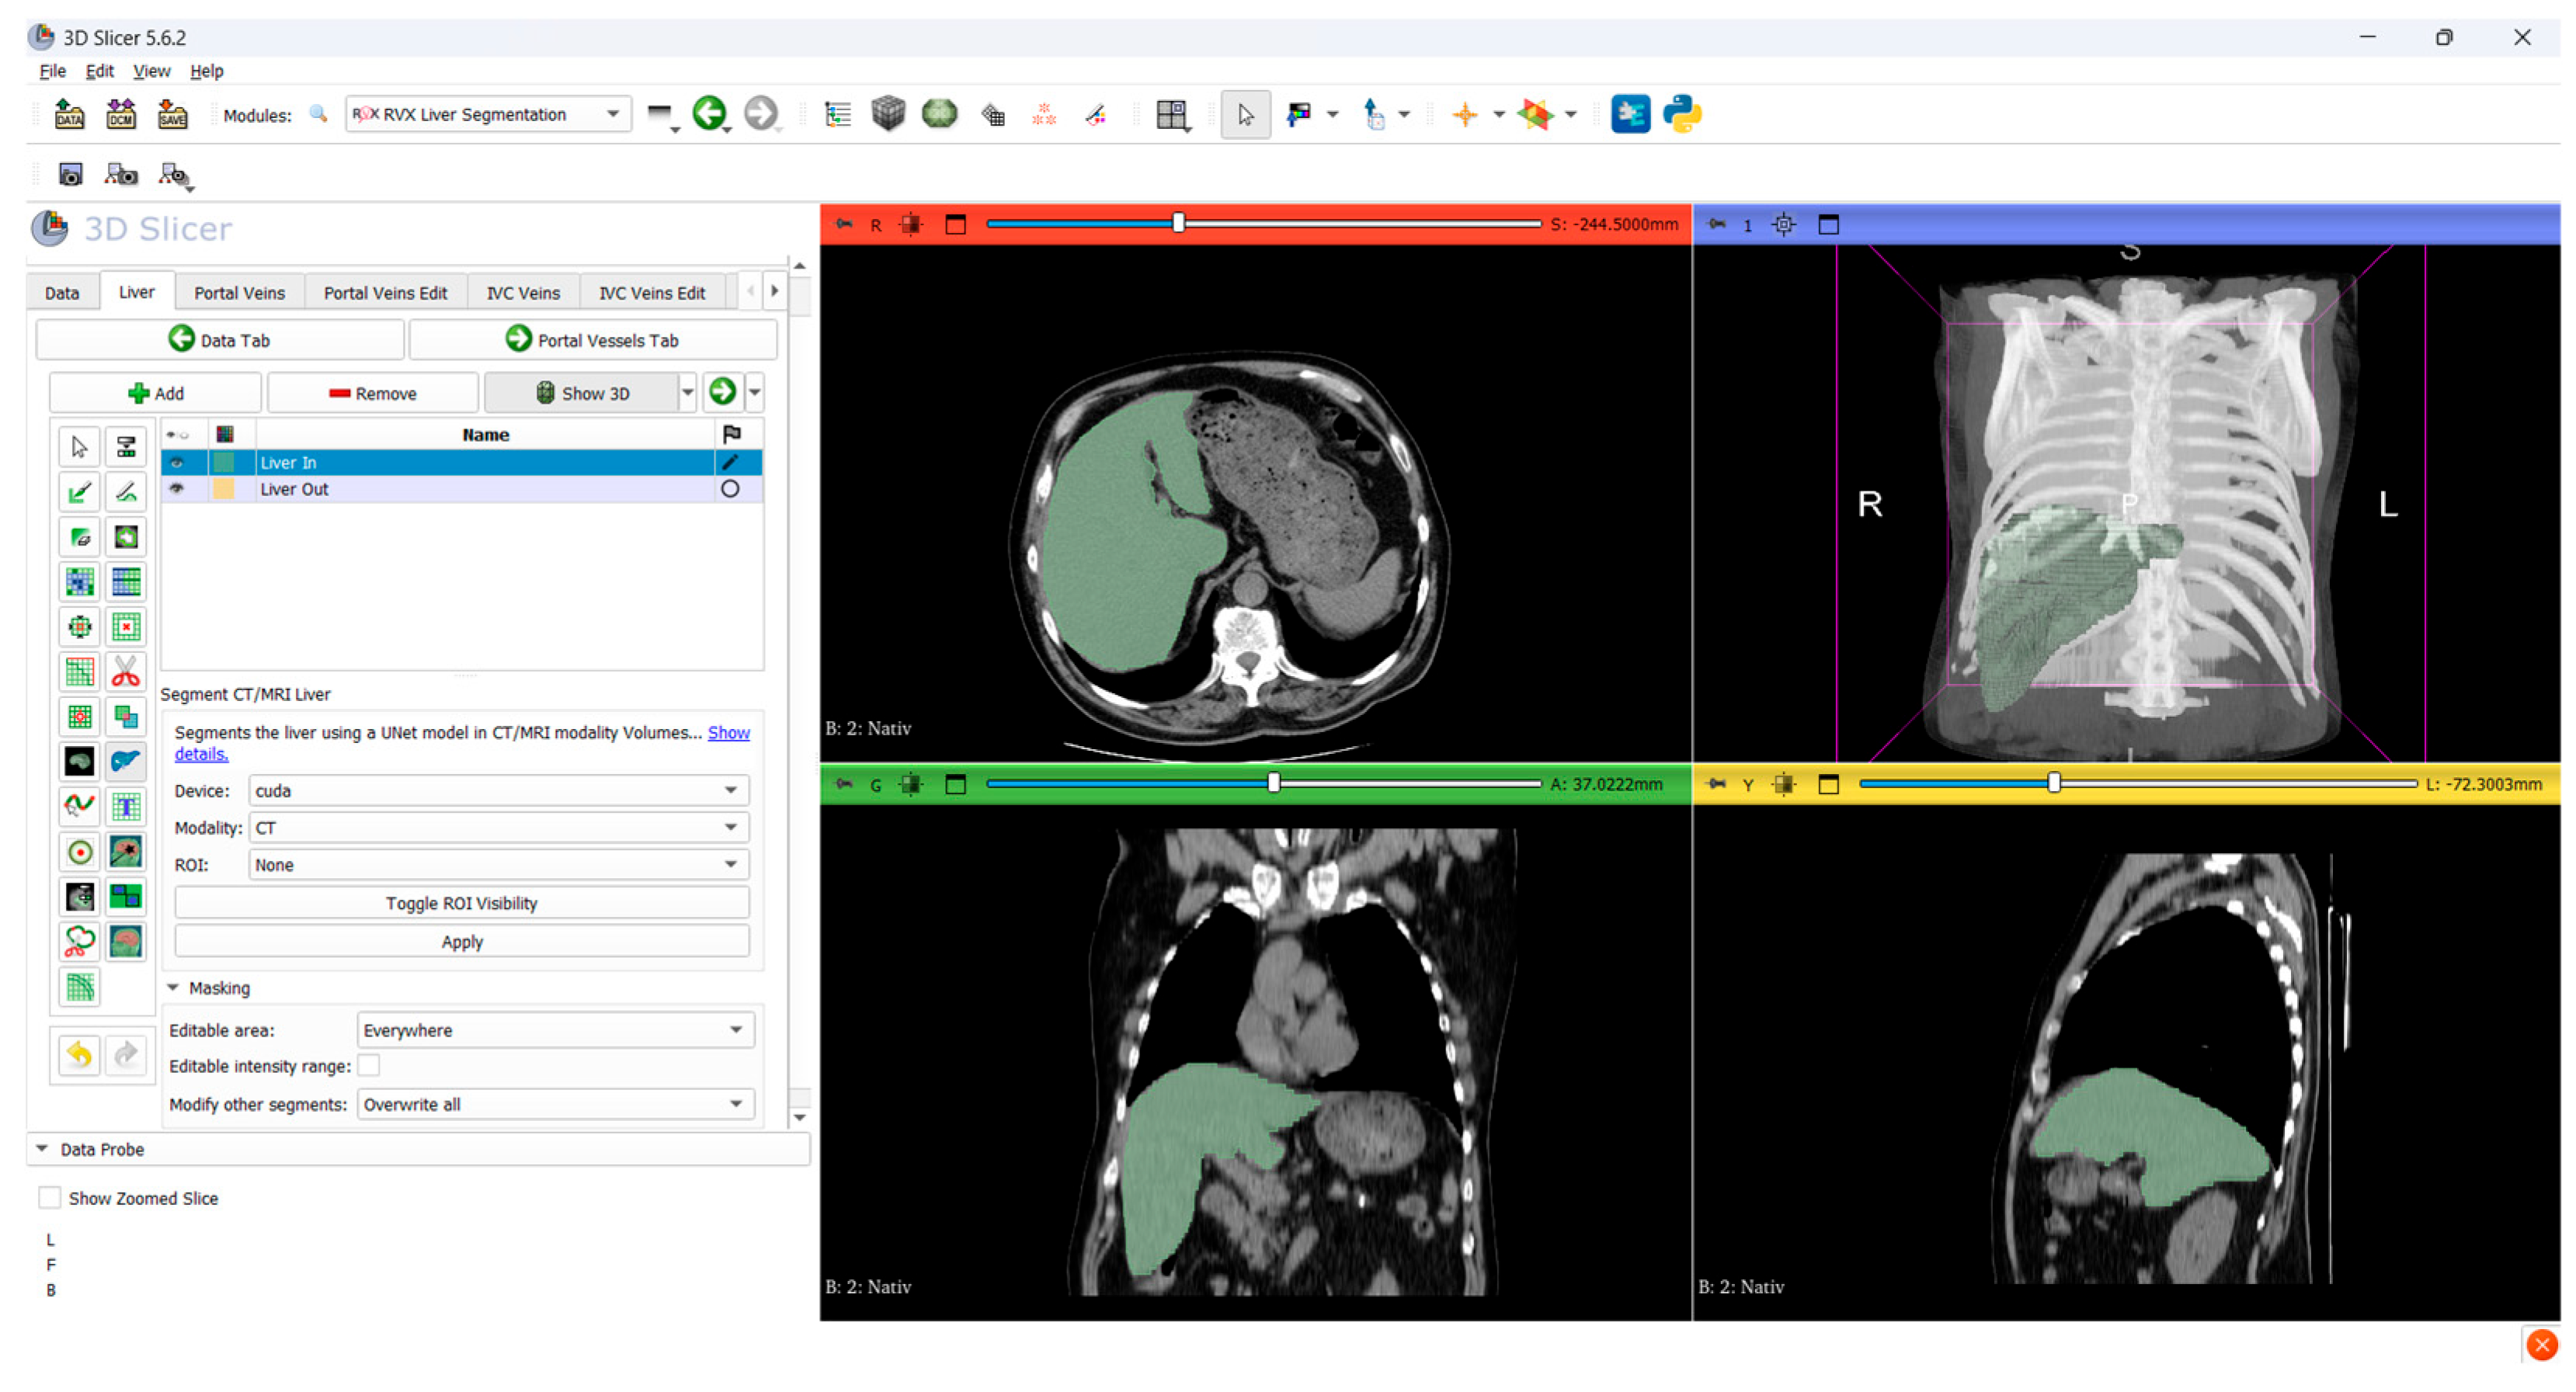
Task: Click the Portal Vessels Tab navigation button
Action: tap(593, 340)
